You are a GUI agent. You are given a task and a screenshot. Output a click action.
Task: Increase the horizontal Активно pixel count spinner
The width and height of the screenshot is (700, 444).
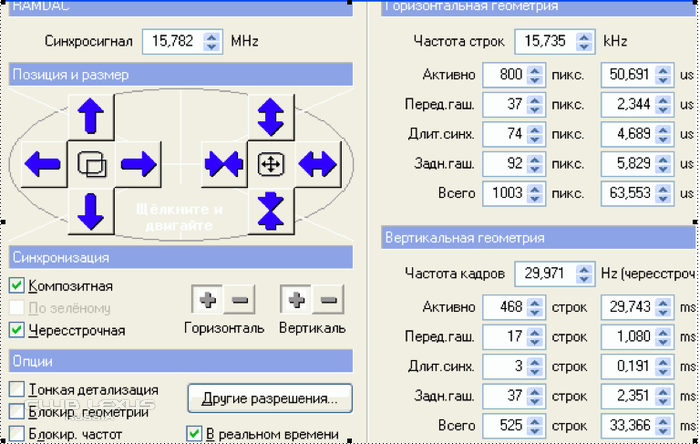(x=535, y=70)
